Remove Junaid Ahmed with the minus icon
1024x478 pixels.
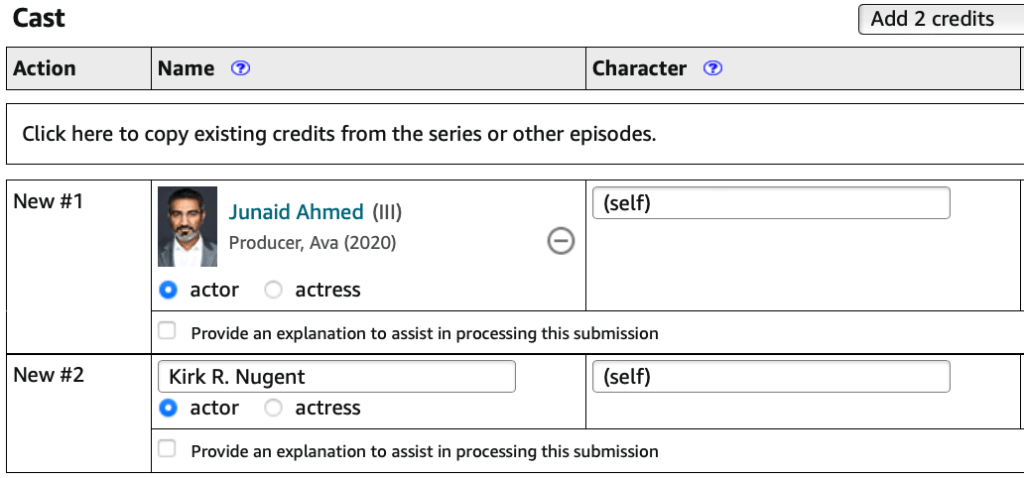click(561, 240)
